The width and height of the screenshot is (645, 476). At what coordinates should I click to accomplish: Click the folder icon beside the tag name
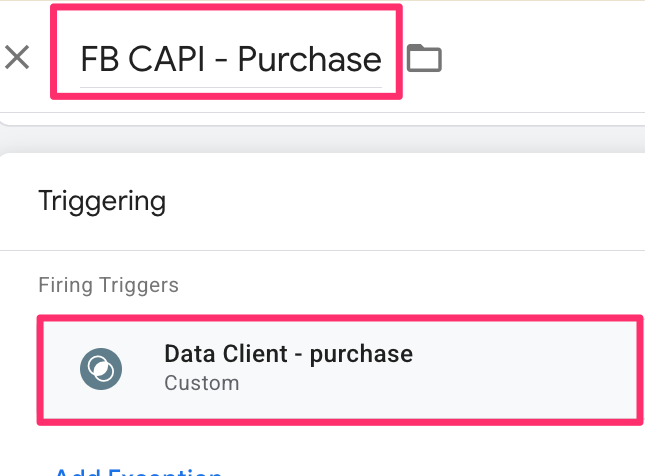point(424,58)
